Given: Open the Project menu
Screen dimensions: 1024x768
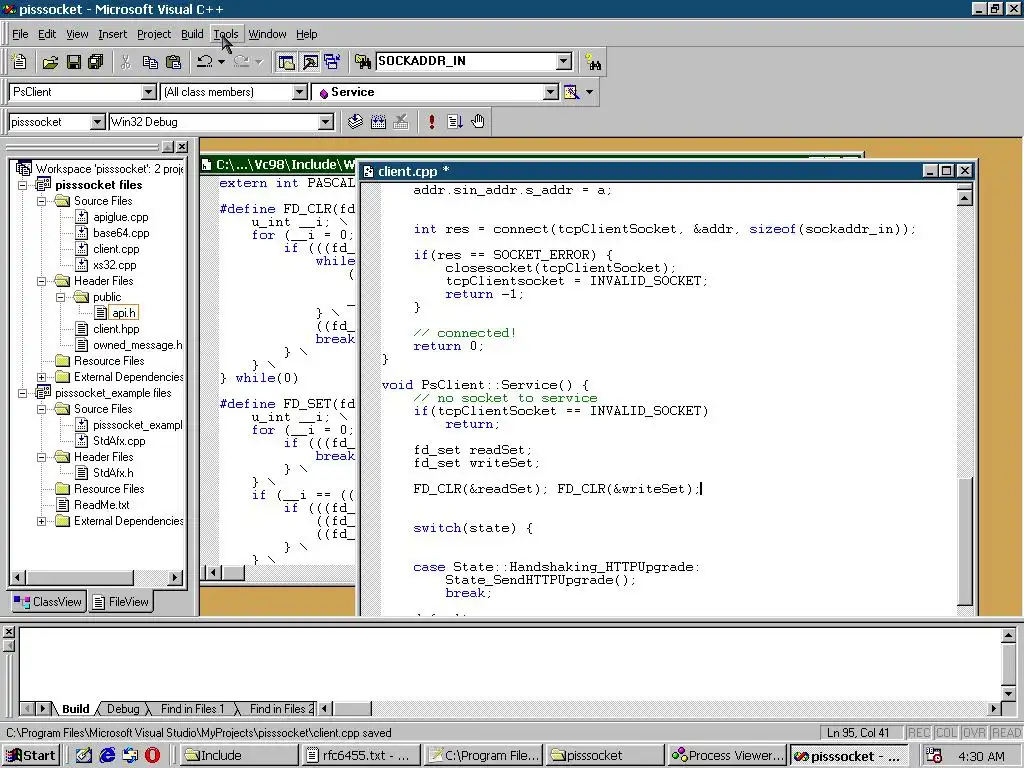Looking at the screenshot, I should (x=153, y=34).
